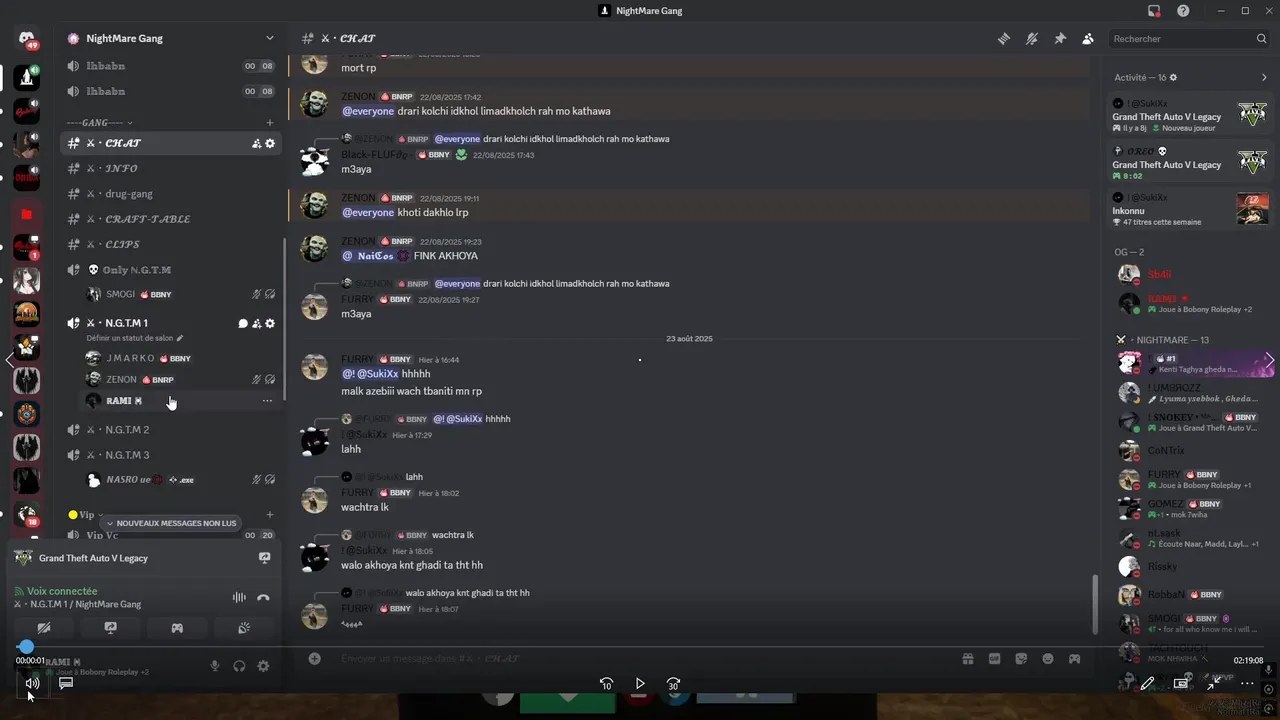This screenshot has width=1280, height=720.
Task: Open the drug-gang text channel
Action: 170,194
